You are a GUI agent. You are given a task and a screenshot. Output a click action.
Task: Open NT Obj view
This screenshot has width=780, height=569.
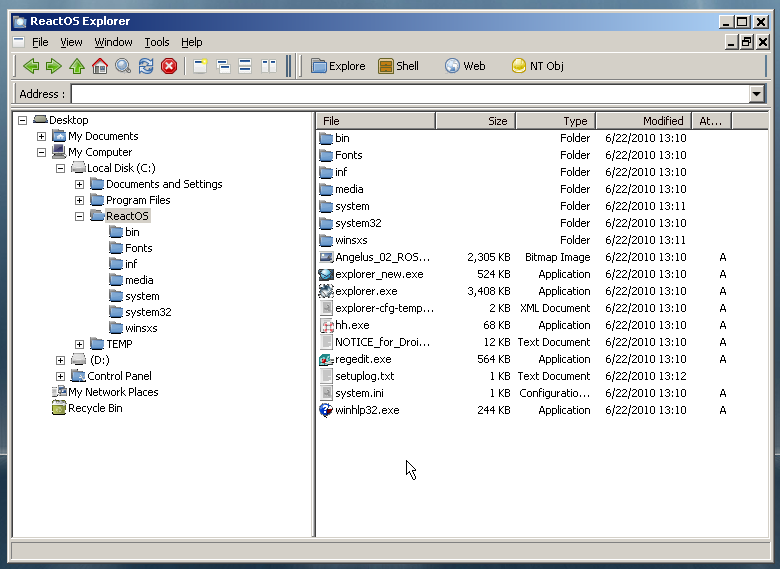click(537, 66)
